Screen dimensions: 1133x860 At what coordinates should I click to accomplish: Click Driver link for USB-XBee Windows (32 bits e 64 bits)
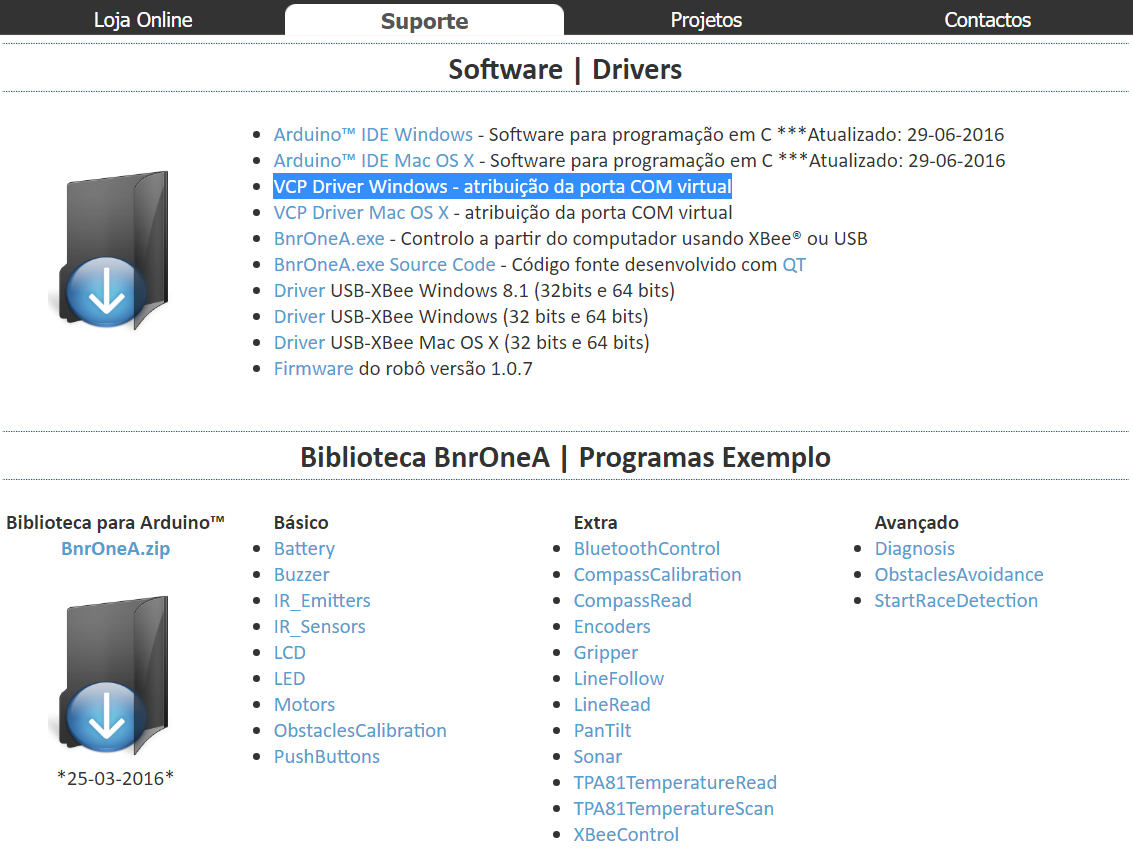299,317
